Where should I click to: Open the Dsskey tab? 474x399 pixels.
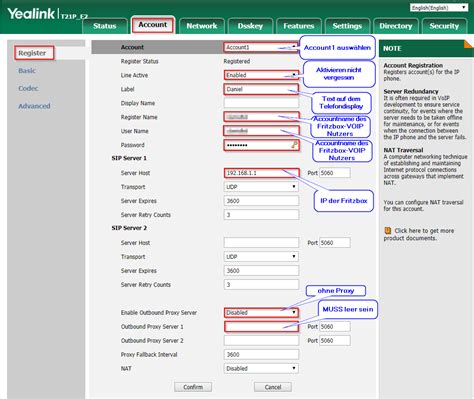tap(250, 26)
